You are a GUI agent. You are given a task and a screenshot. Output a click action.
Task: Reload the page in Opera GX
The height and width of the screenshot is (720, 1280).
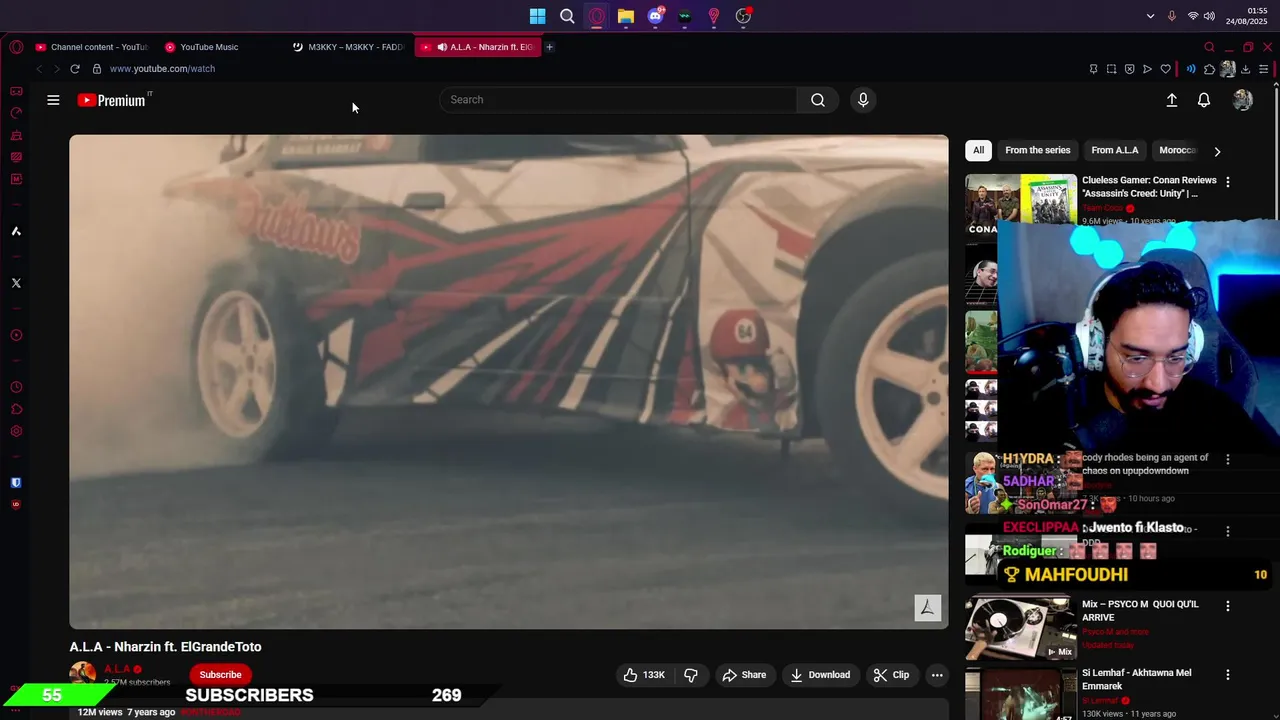pos(75,69)
